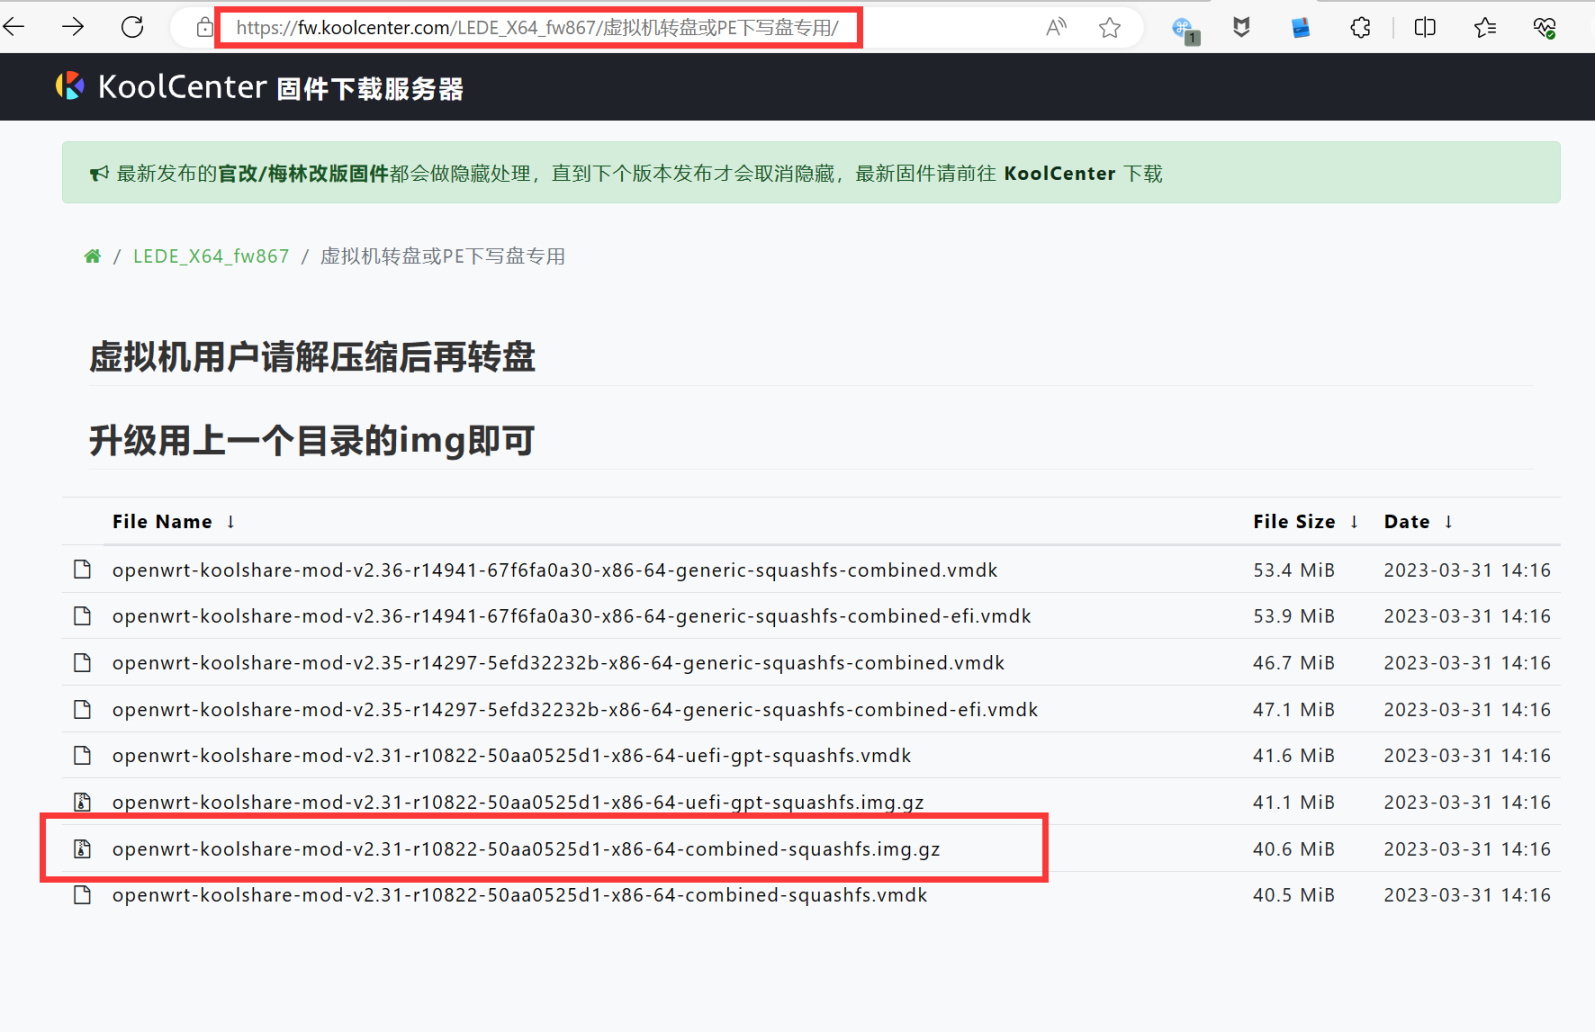
Task: Click the 53.4 MiB file size
Action: (1294, 570)
